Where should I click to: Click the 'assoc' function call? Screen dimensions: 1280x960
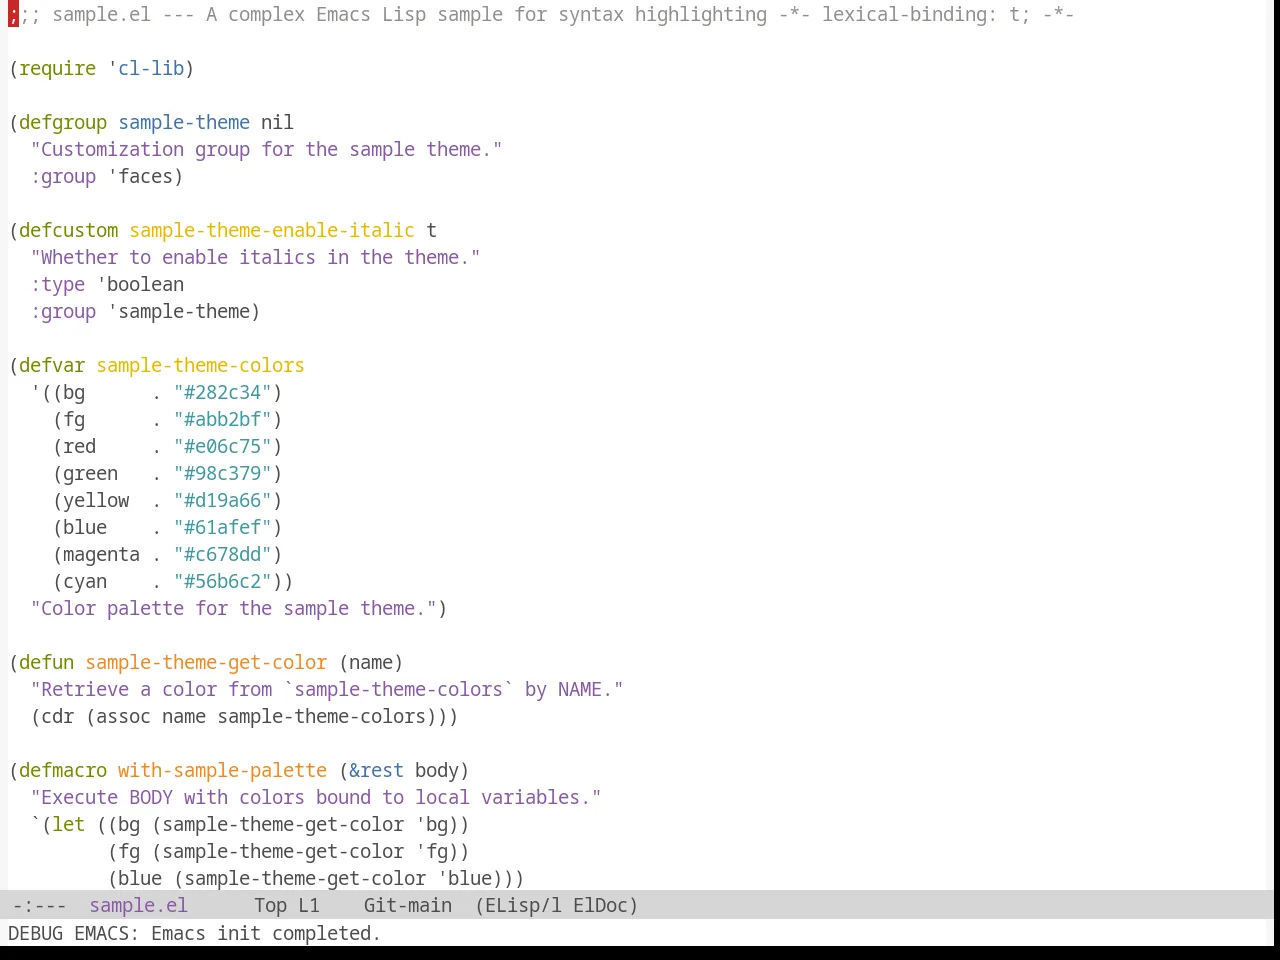(124, 716)
